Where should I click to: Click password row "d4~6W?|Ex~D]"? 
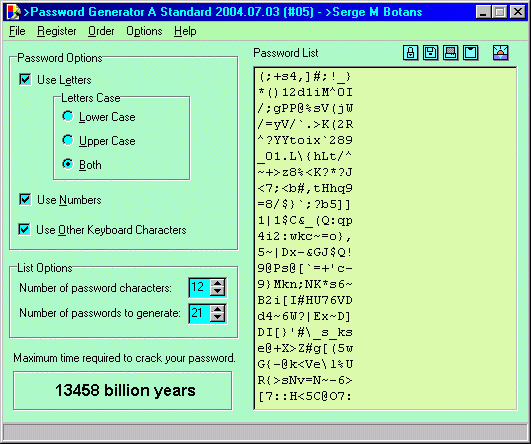pyautogui.click(x=305, y=316)
